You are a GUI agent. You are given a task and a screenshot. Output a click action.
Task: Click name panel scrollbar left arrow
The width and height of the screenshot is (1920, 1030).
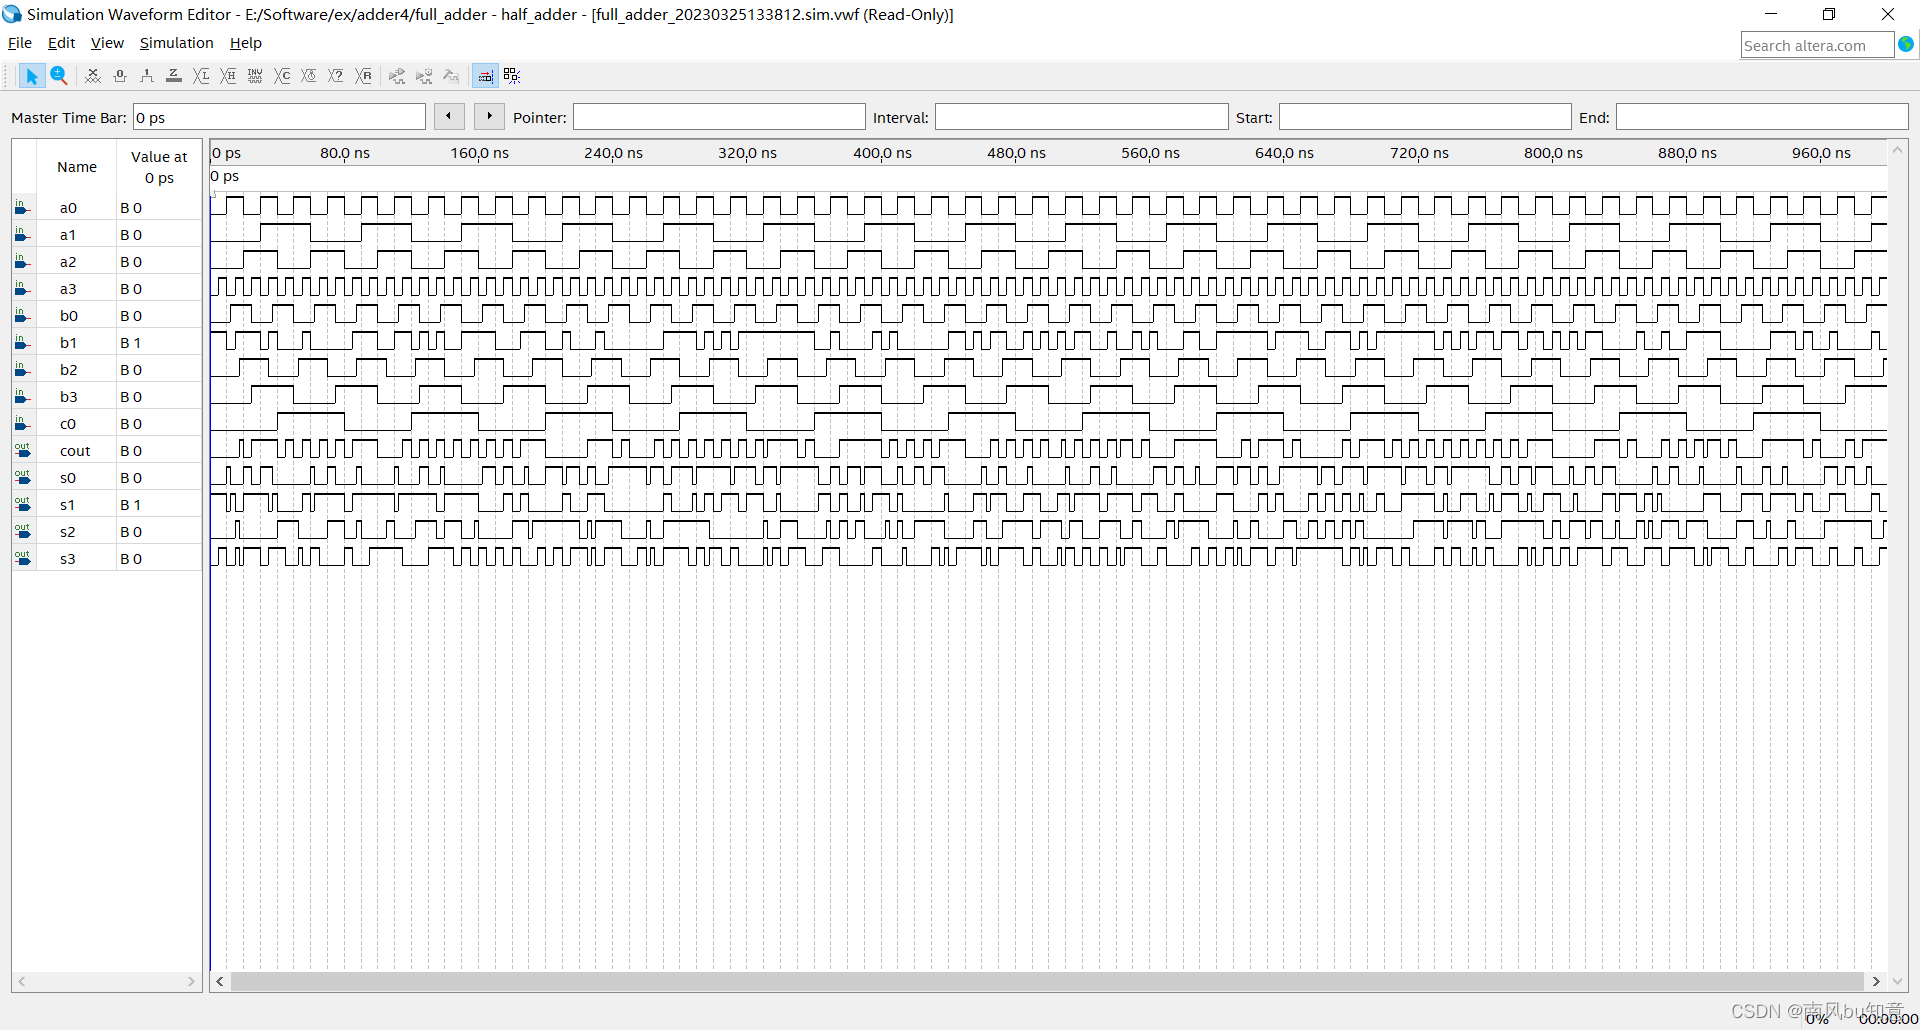pyautogui.click(x=22, y=982)
